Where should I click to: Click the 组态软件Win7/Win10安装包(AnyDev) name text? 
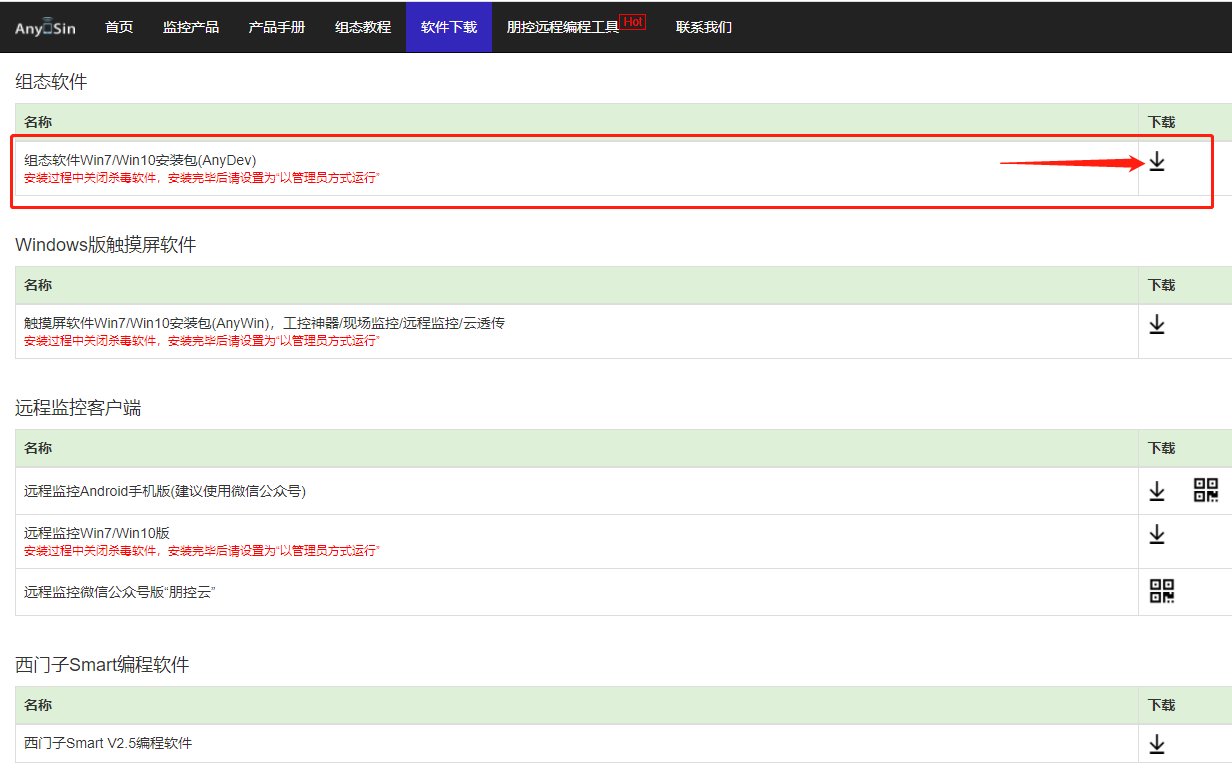pos(140,160)
